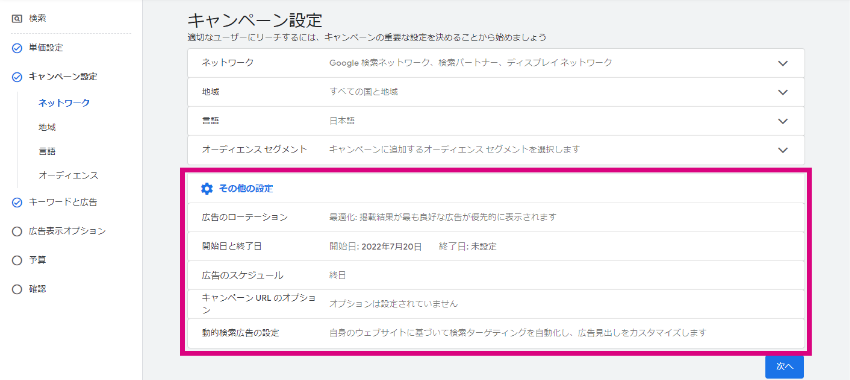Select 言語 sub-item in sidebar
Image resolution: width=850 pixels, height=380 pixels.
[47, 151]
